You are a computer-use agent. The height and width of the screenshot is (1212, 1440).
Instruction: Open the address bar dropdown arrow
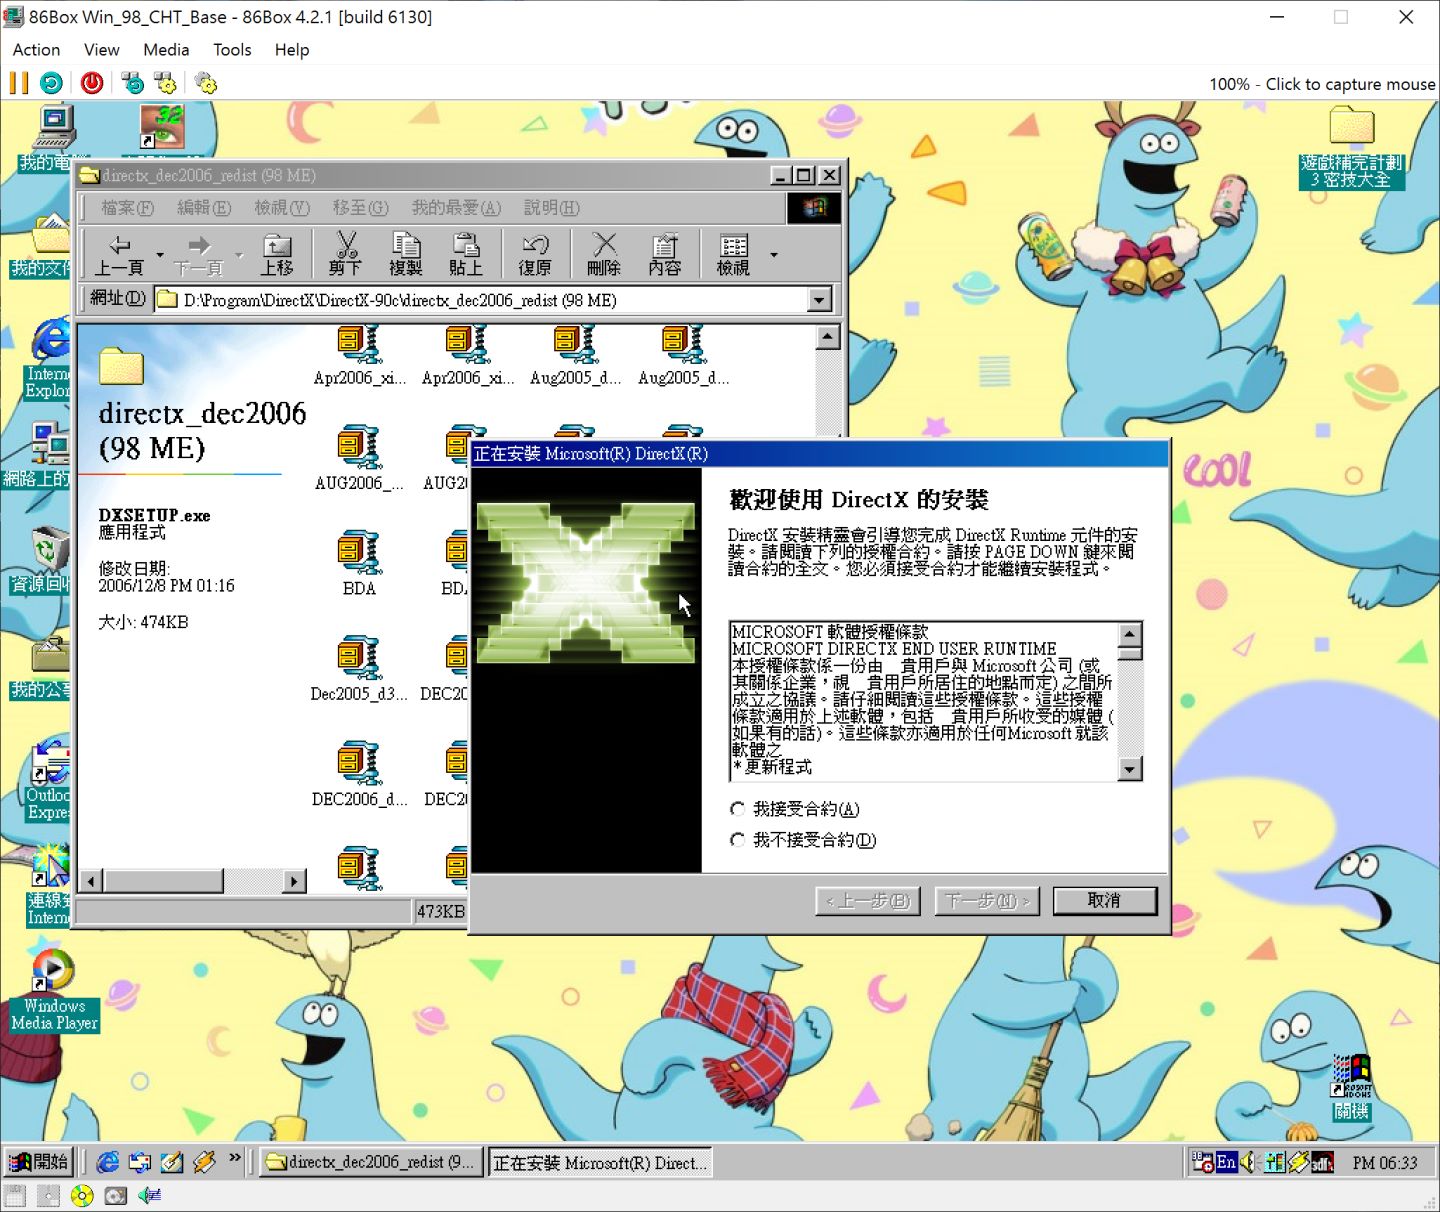[819, 300]
